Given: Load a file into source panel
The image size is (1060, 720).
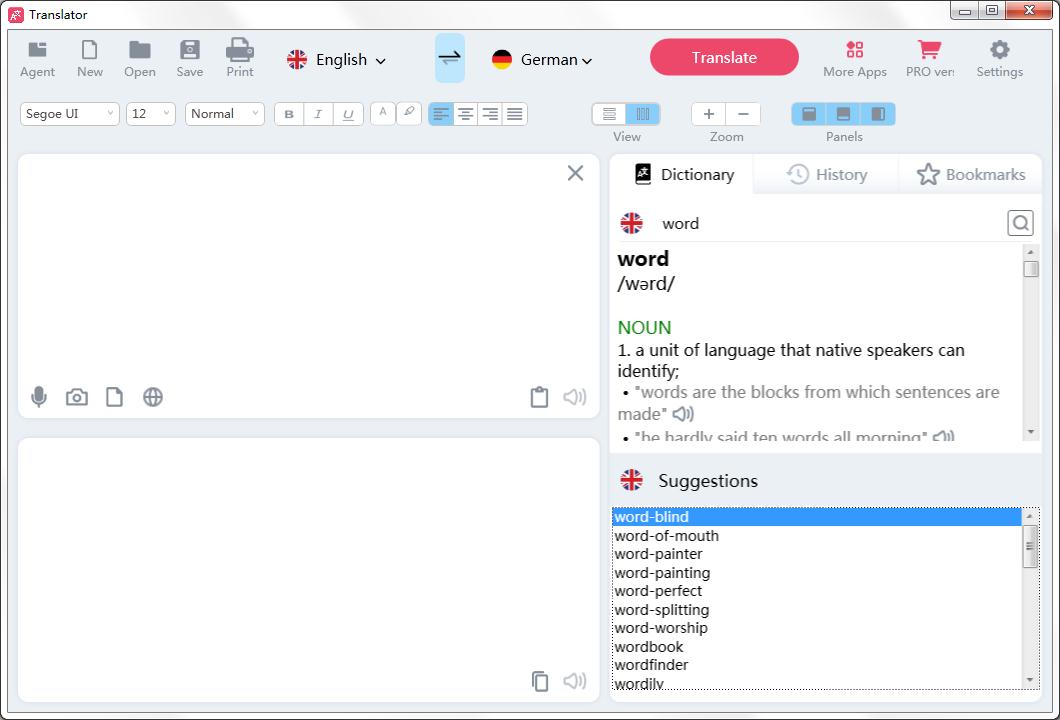Looking at the screenshot, I should click(x=114, y=397).
